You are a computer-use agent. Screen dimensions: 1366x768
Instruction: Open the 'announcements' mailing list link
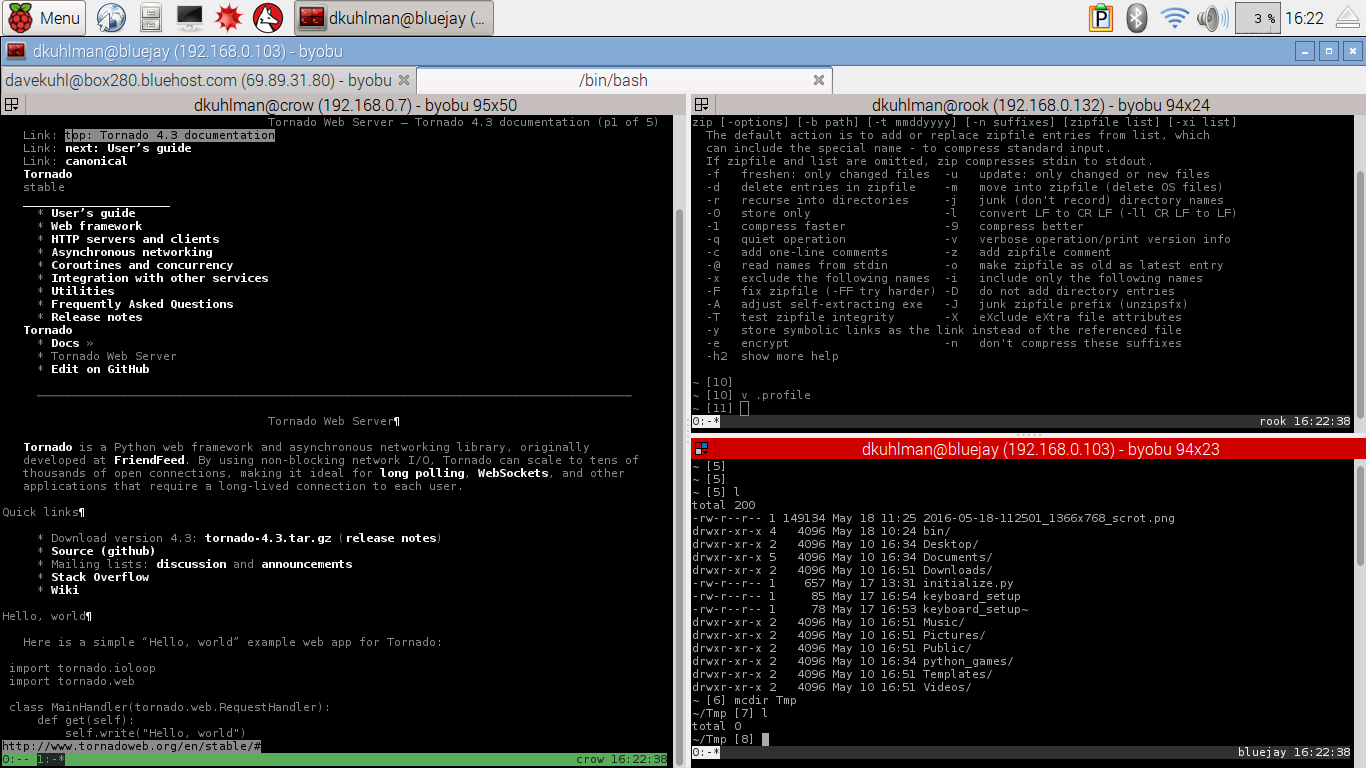pos(307,564)
